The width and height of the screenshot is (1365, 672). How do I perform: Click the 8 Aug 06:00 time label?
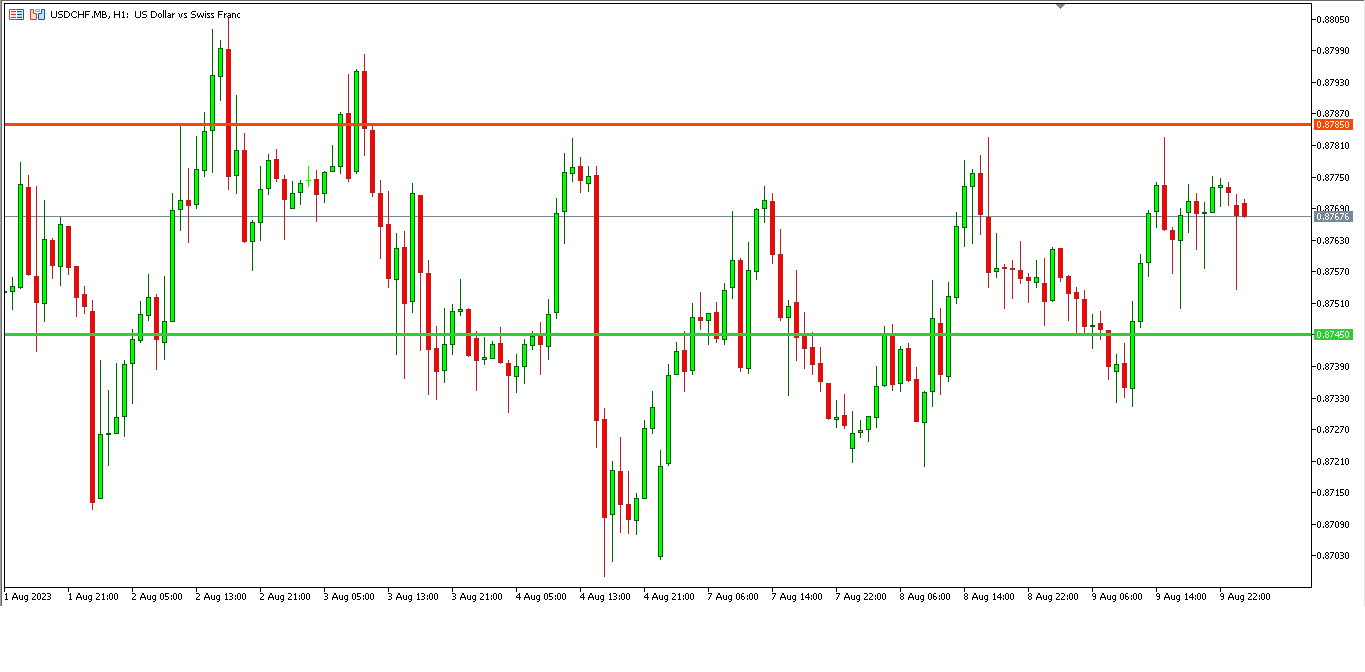coord(925,597)
